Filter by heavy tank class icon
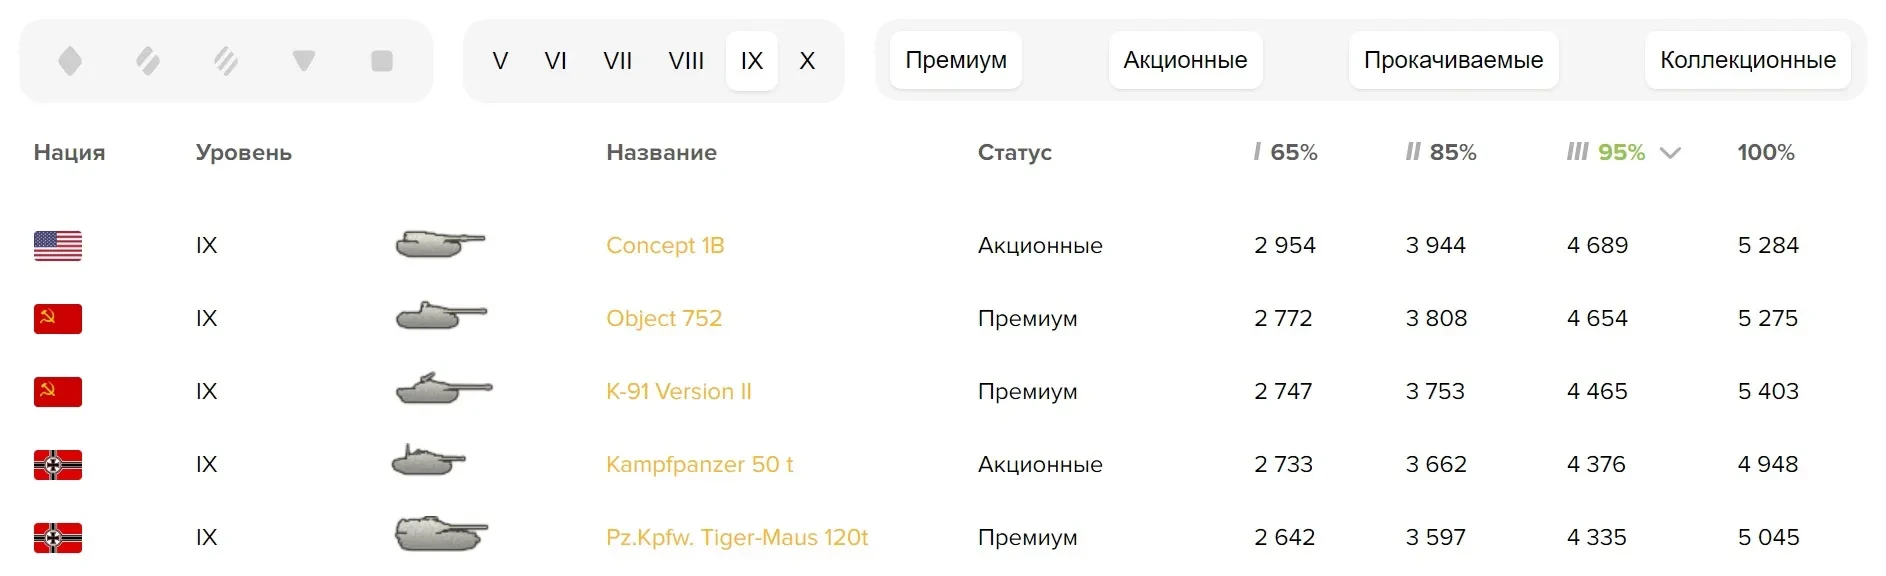 point(226,61)
